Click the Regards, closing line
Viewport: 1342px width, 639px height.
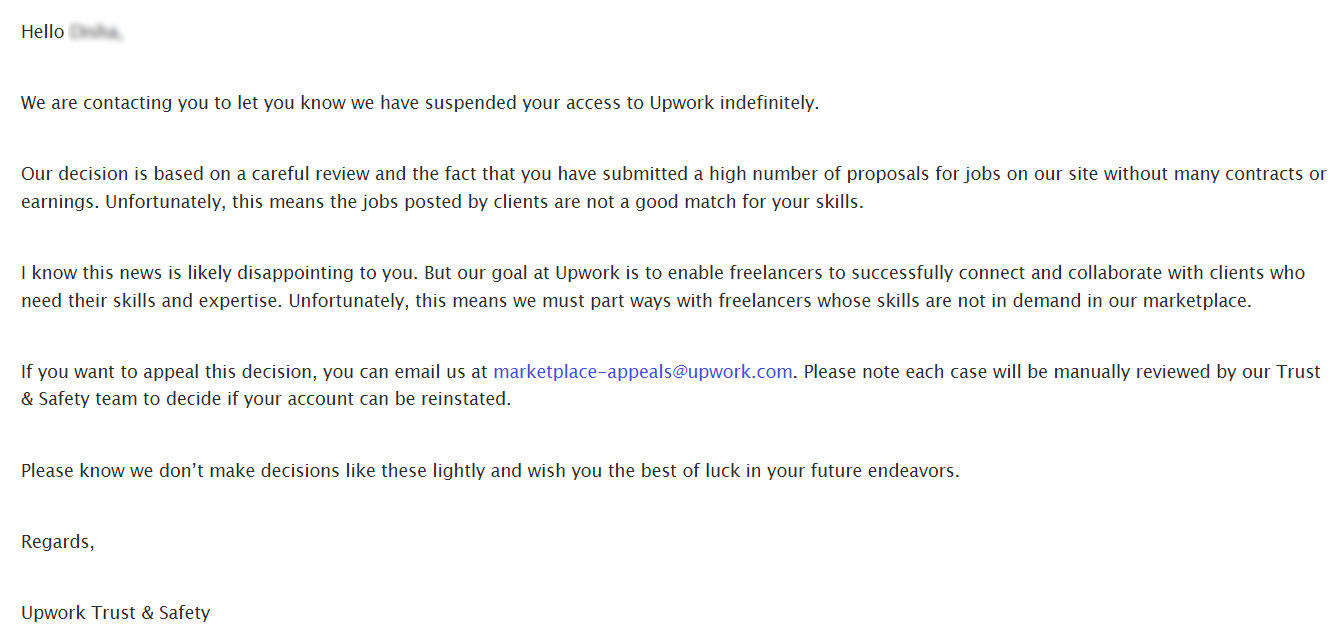pyautogui.click(x=58, y=542)
